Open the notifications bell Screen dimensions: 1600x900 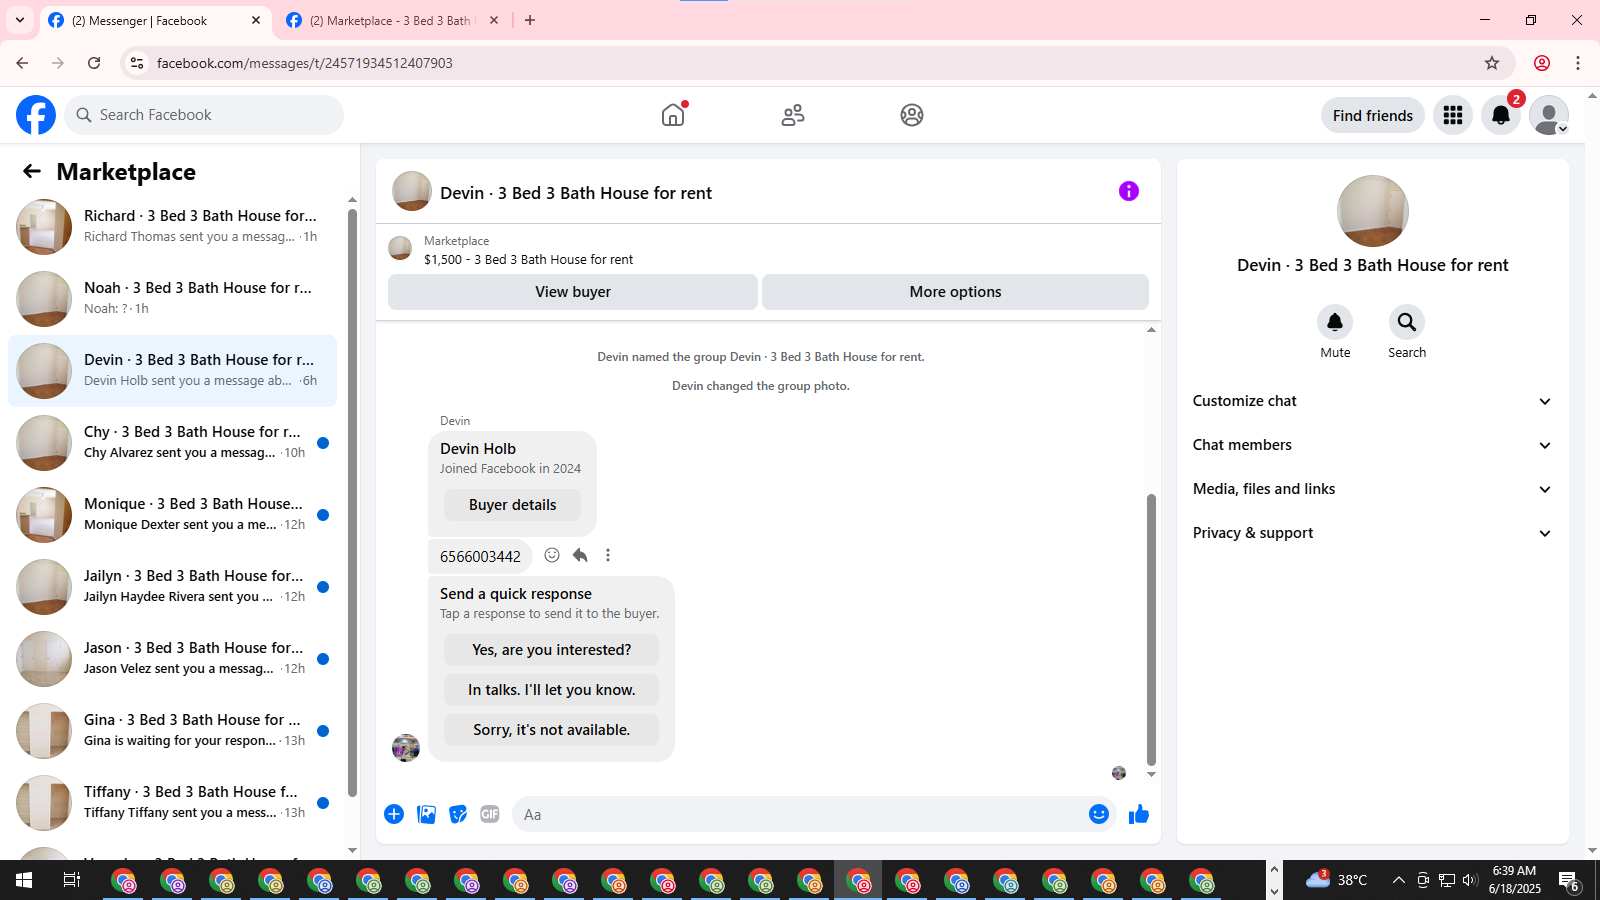point(1501,115)
